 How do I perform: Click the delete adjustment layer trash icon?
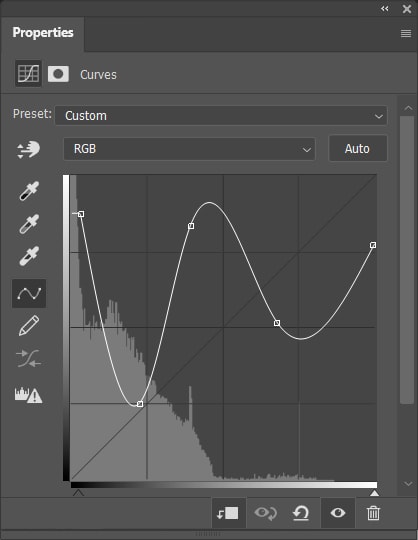(x=373, y=513)
